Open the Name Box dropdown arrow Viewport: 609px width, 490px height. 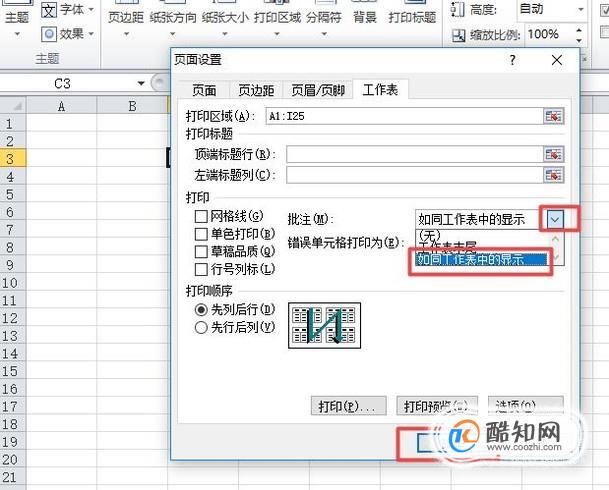pos(141,83)
